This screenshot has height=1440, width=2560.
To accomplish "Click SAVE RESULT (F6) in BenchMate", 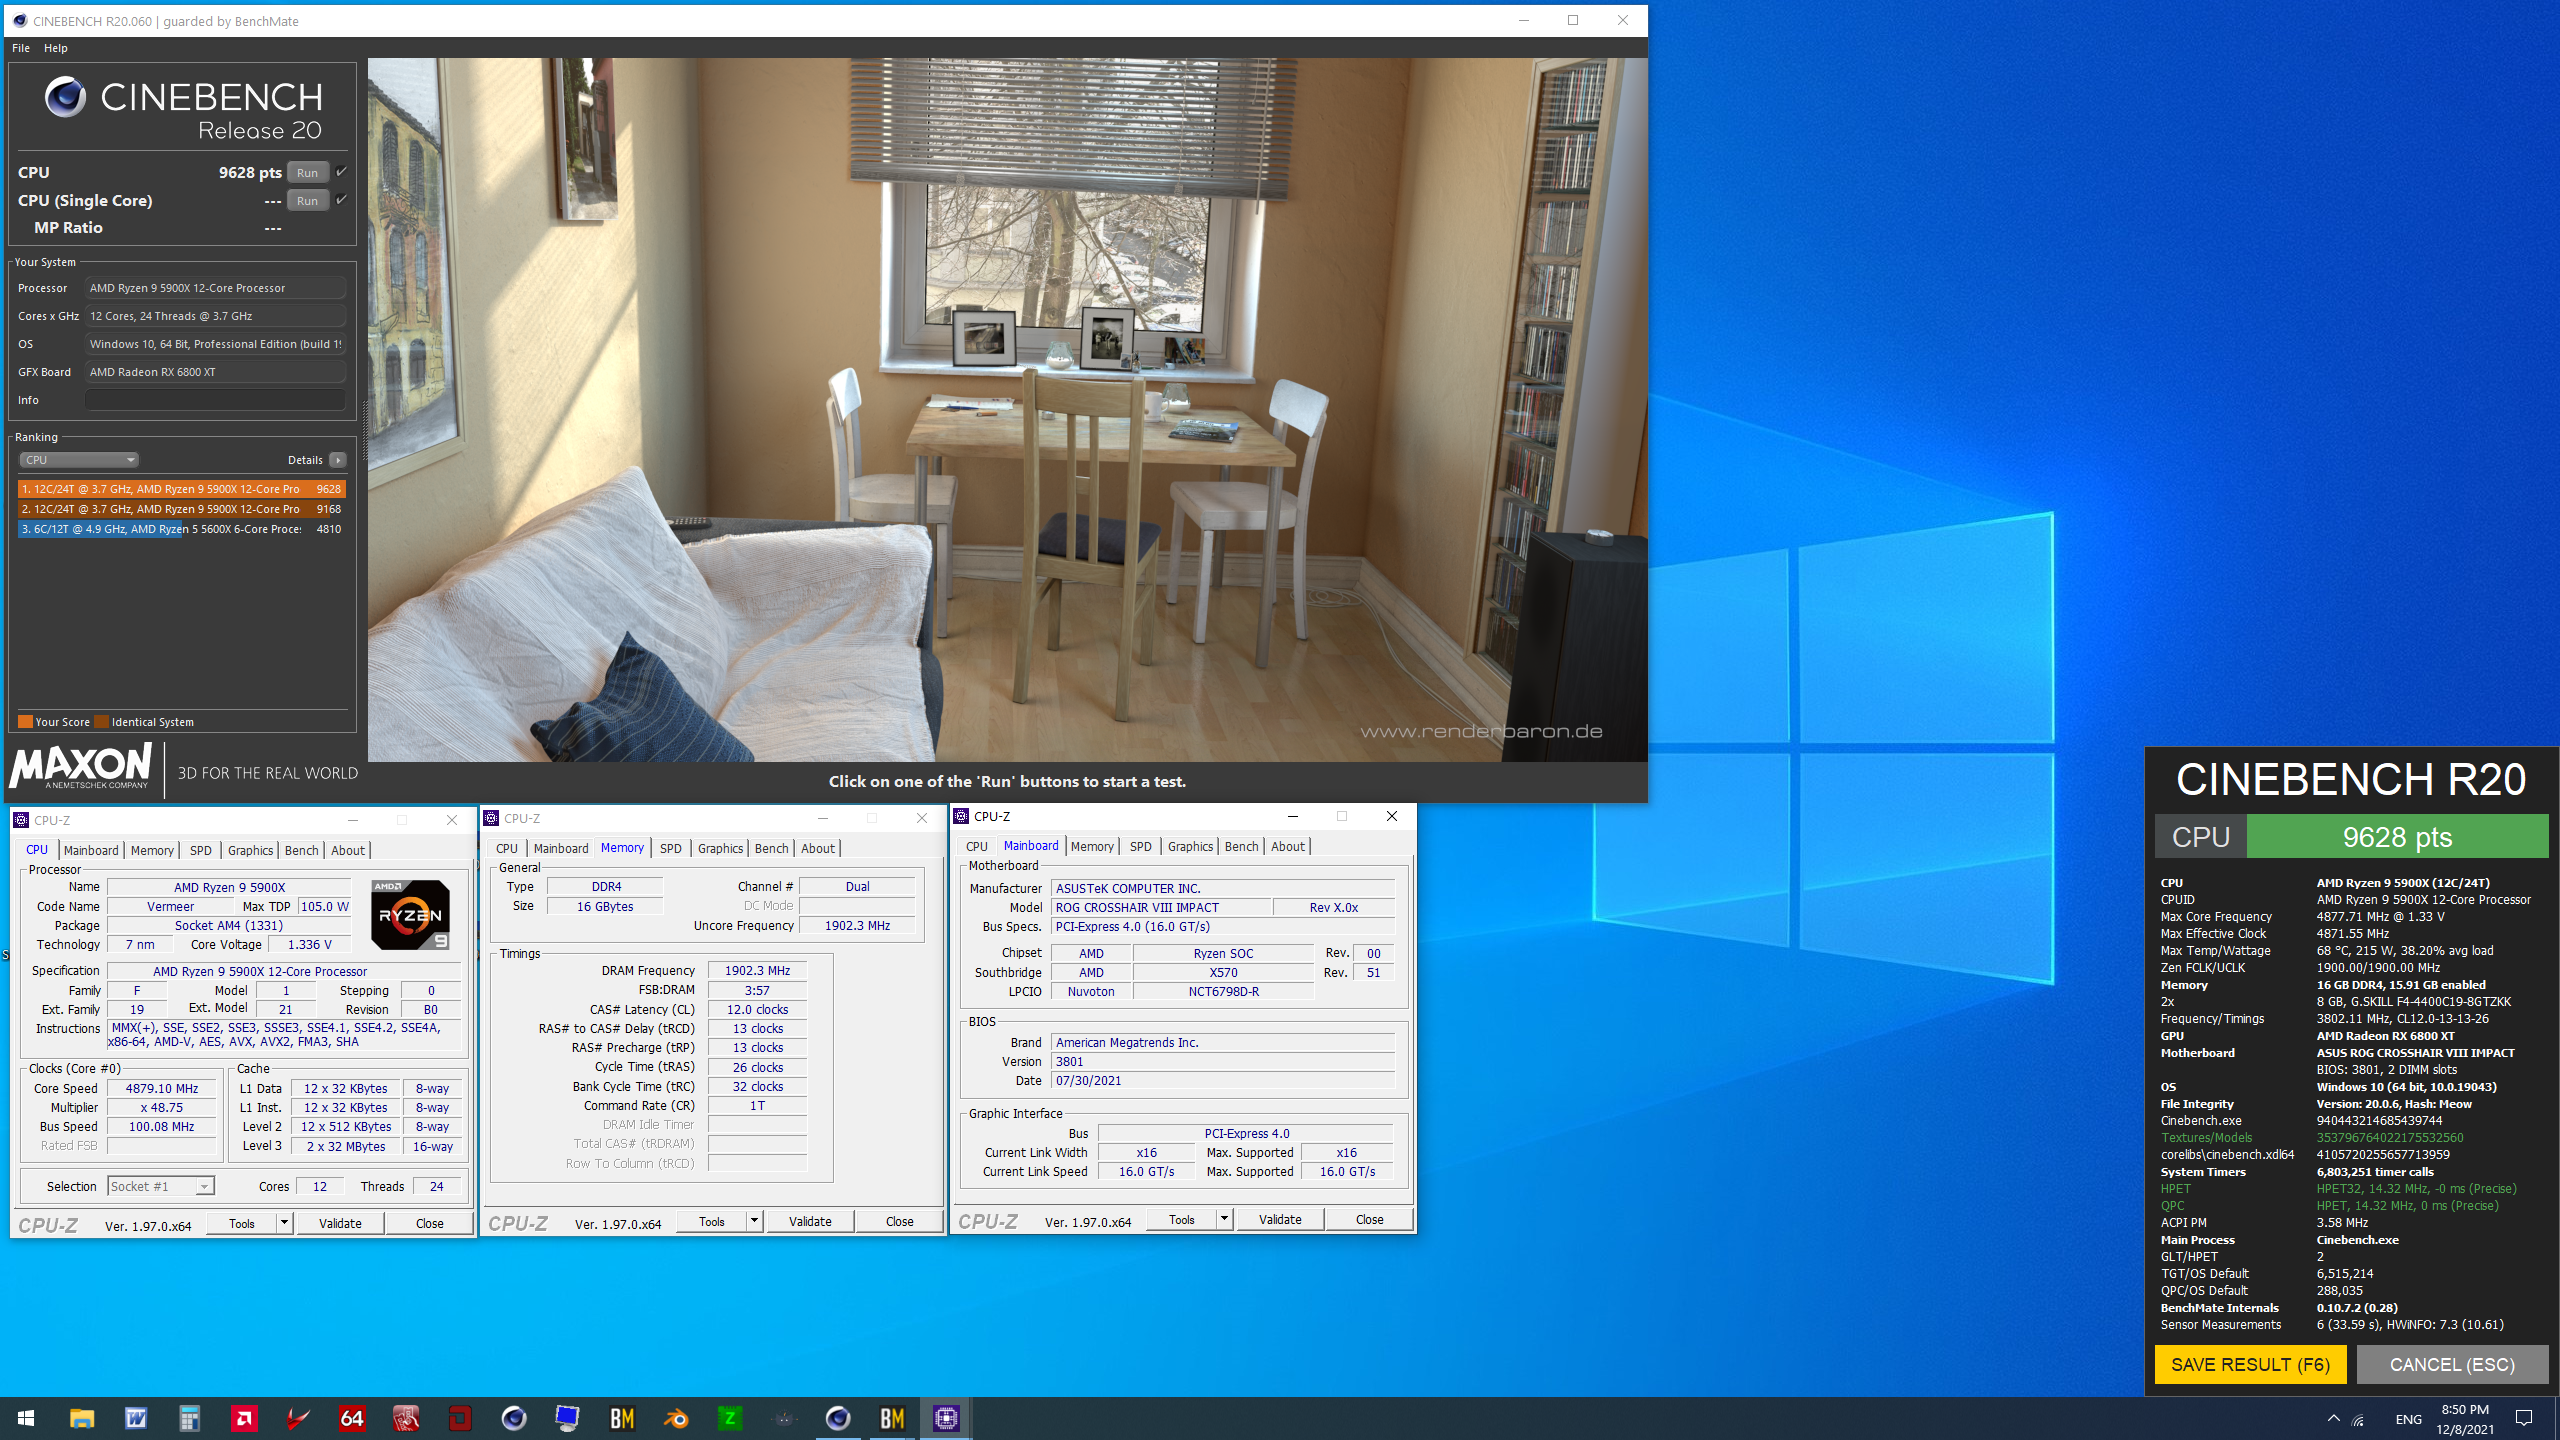I will point(2250,1364).
